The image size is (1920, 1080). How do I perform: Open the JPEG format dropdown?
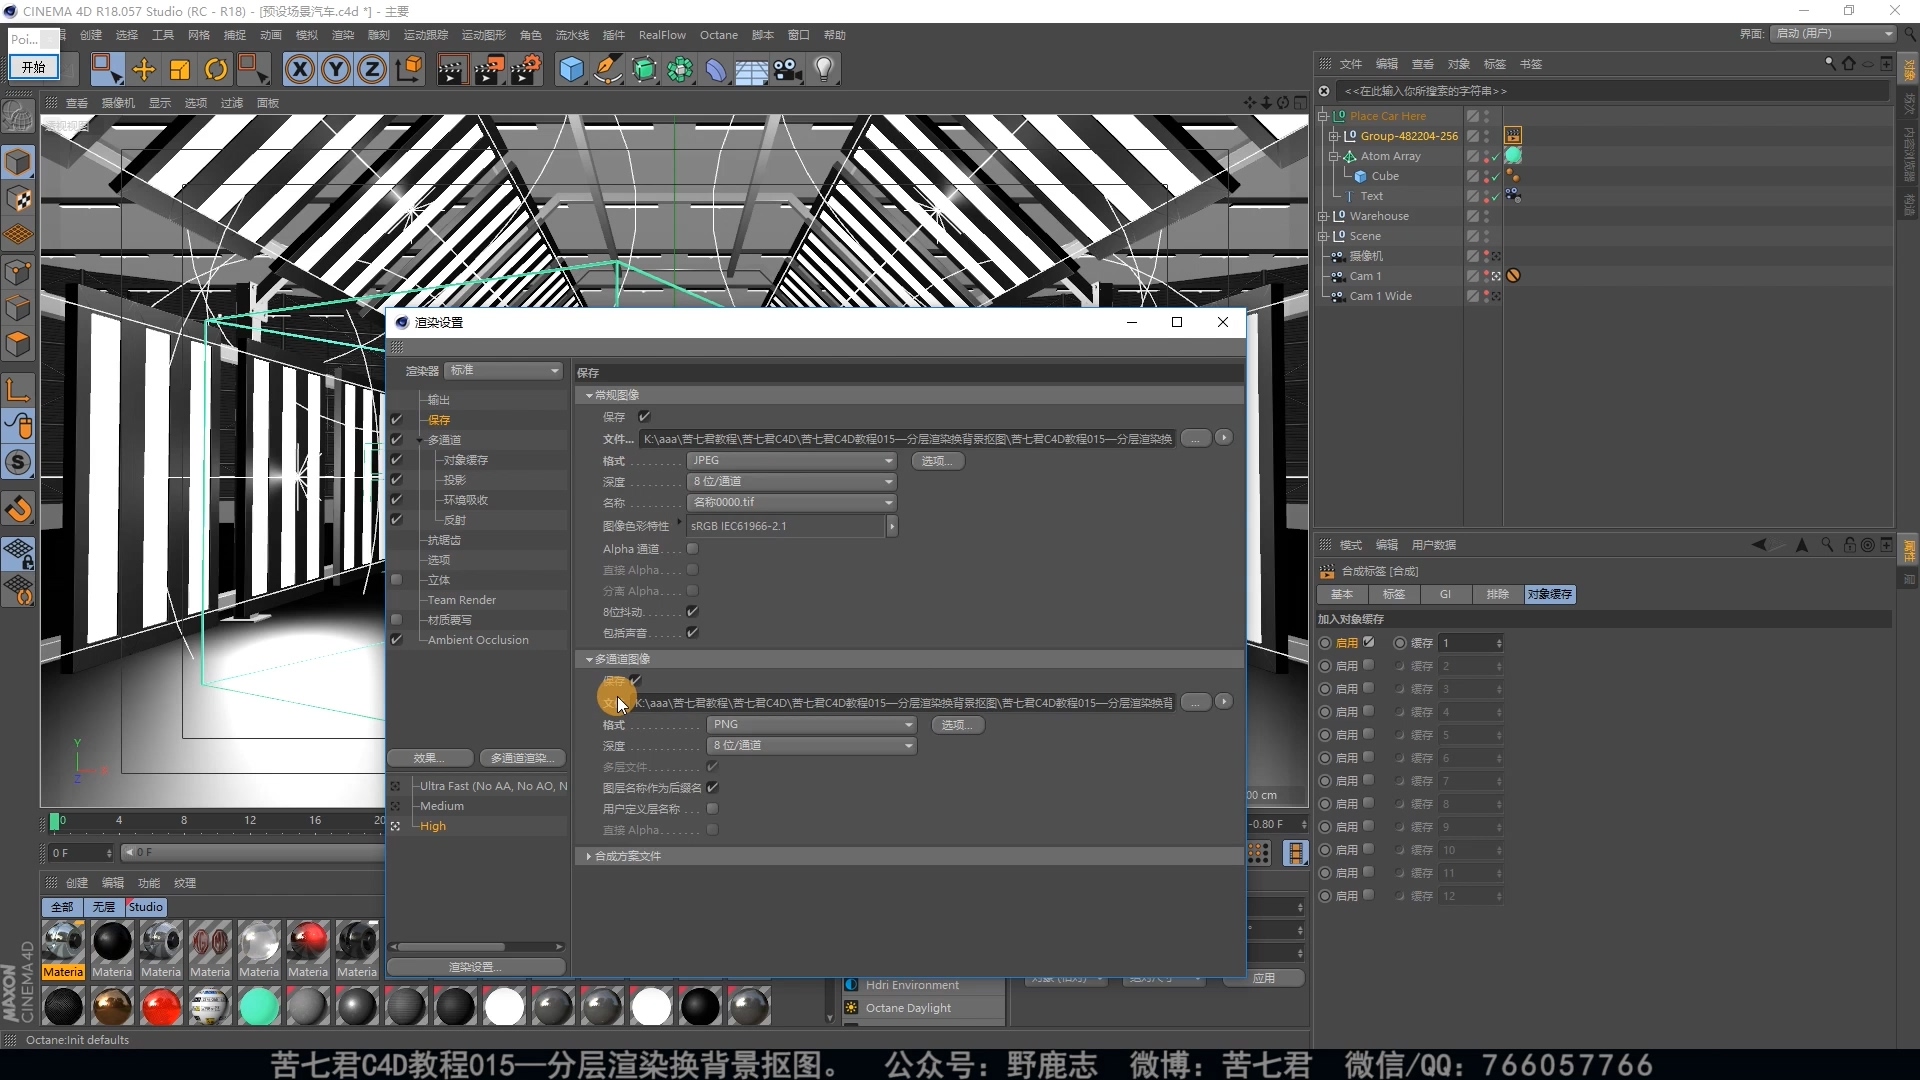coord(791,461)
